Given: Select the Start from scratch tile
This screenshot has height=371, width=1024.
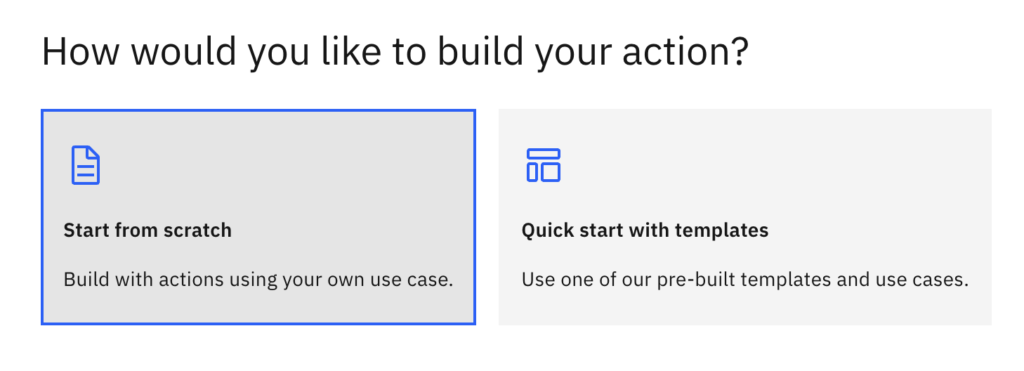Looking at the screenshot, I should 258,217.
